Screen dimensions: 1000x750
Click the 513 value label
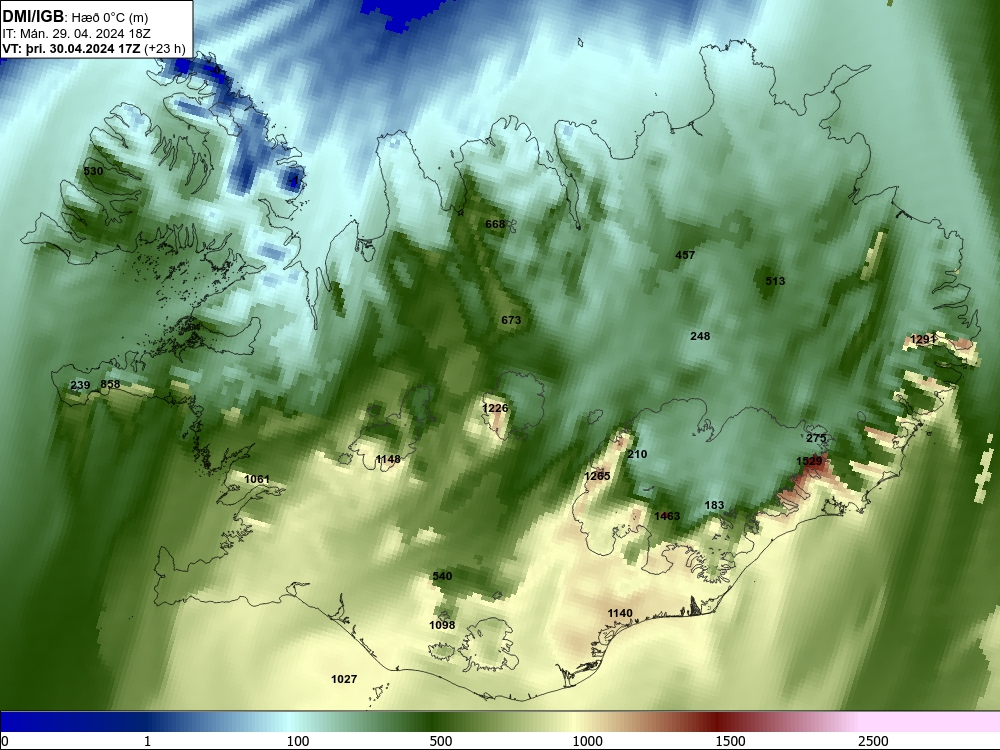tap(775, 281)
